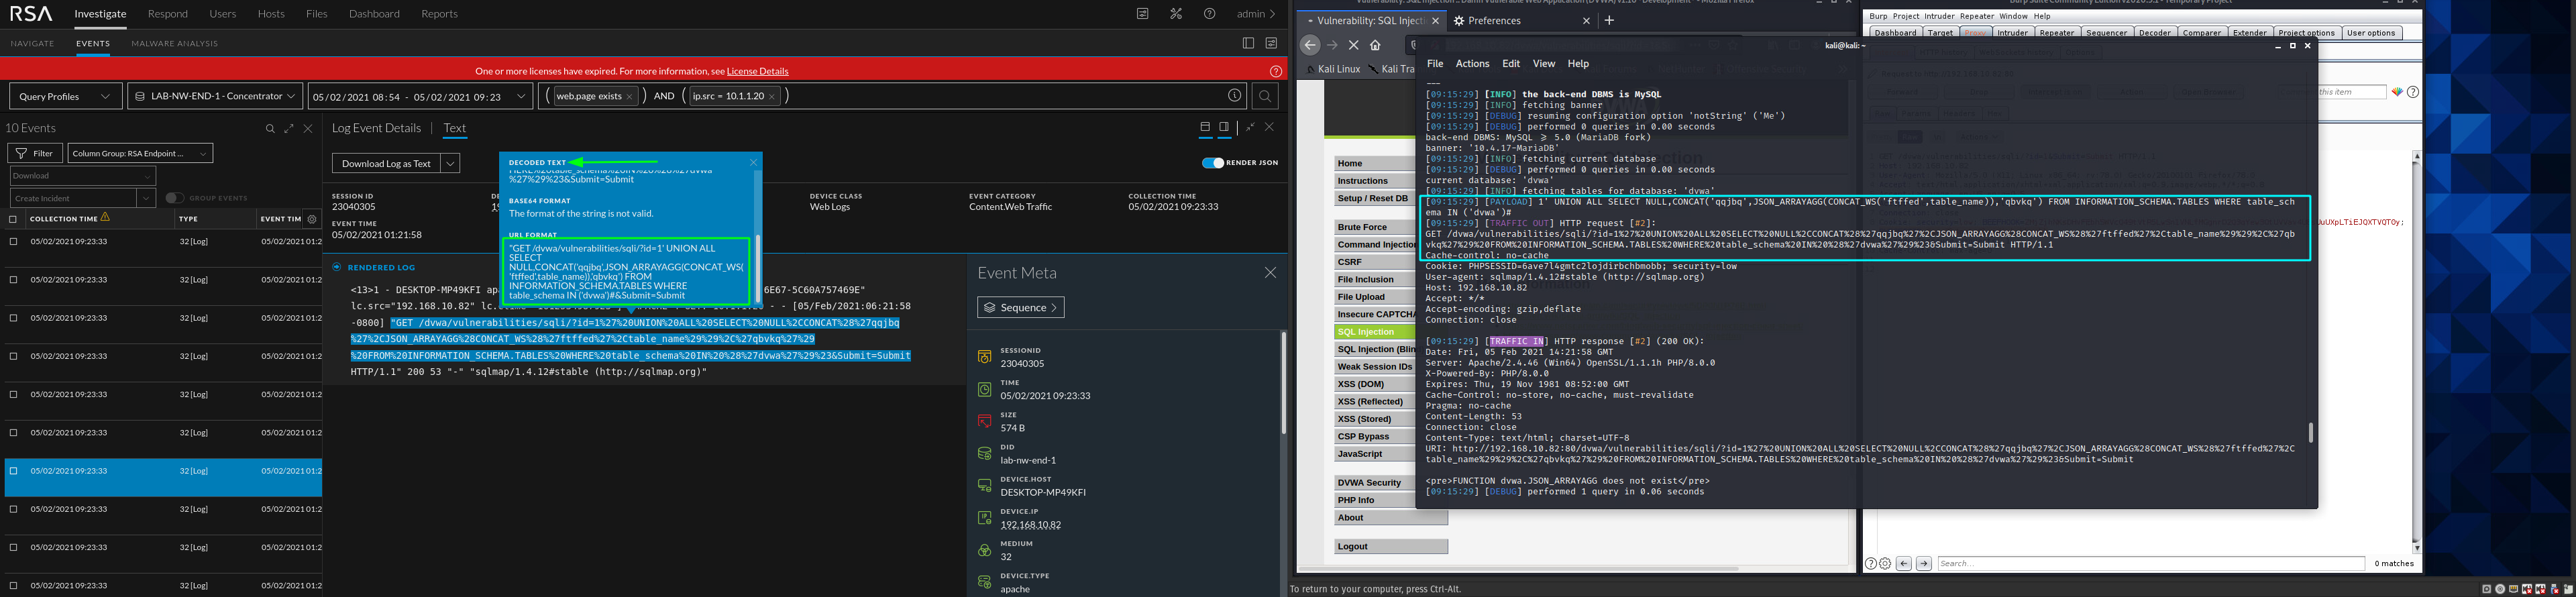The image size is (2576, 597).
Task: Dismiss help icon in red license banner
Action: coord(1276,71)
